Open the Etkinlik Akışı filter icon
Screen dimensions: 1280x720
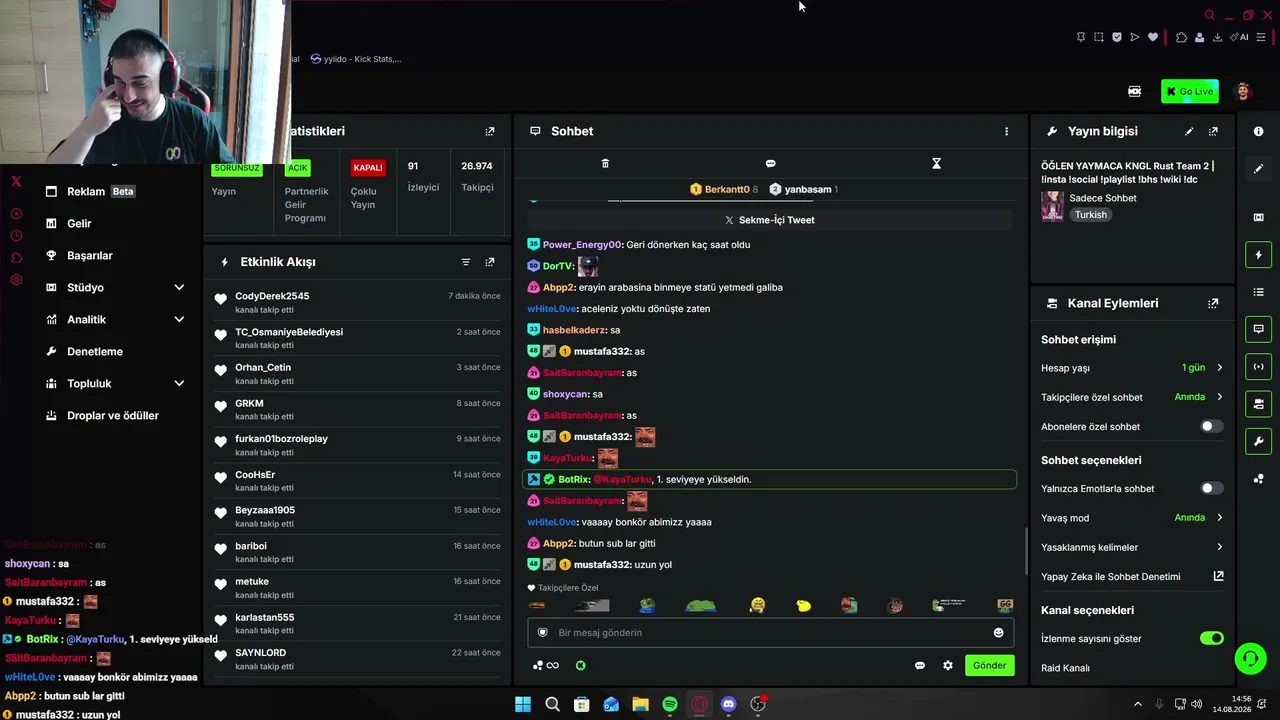tap(466, 262)
